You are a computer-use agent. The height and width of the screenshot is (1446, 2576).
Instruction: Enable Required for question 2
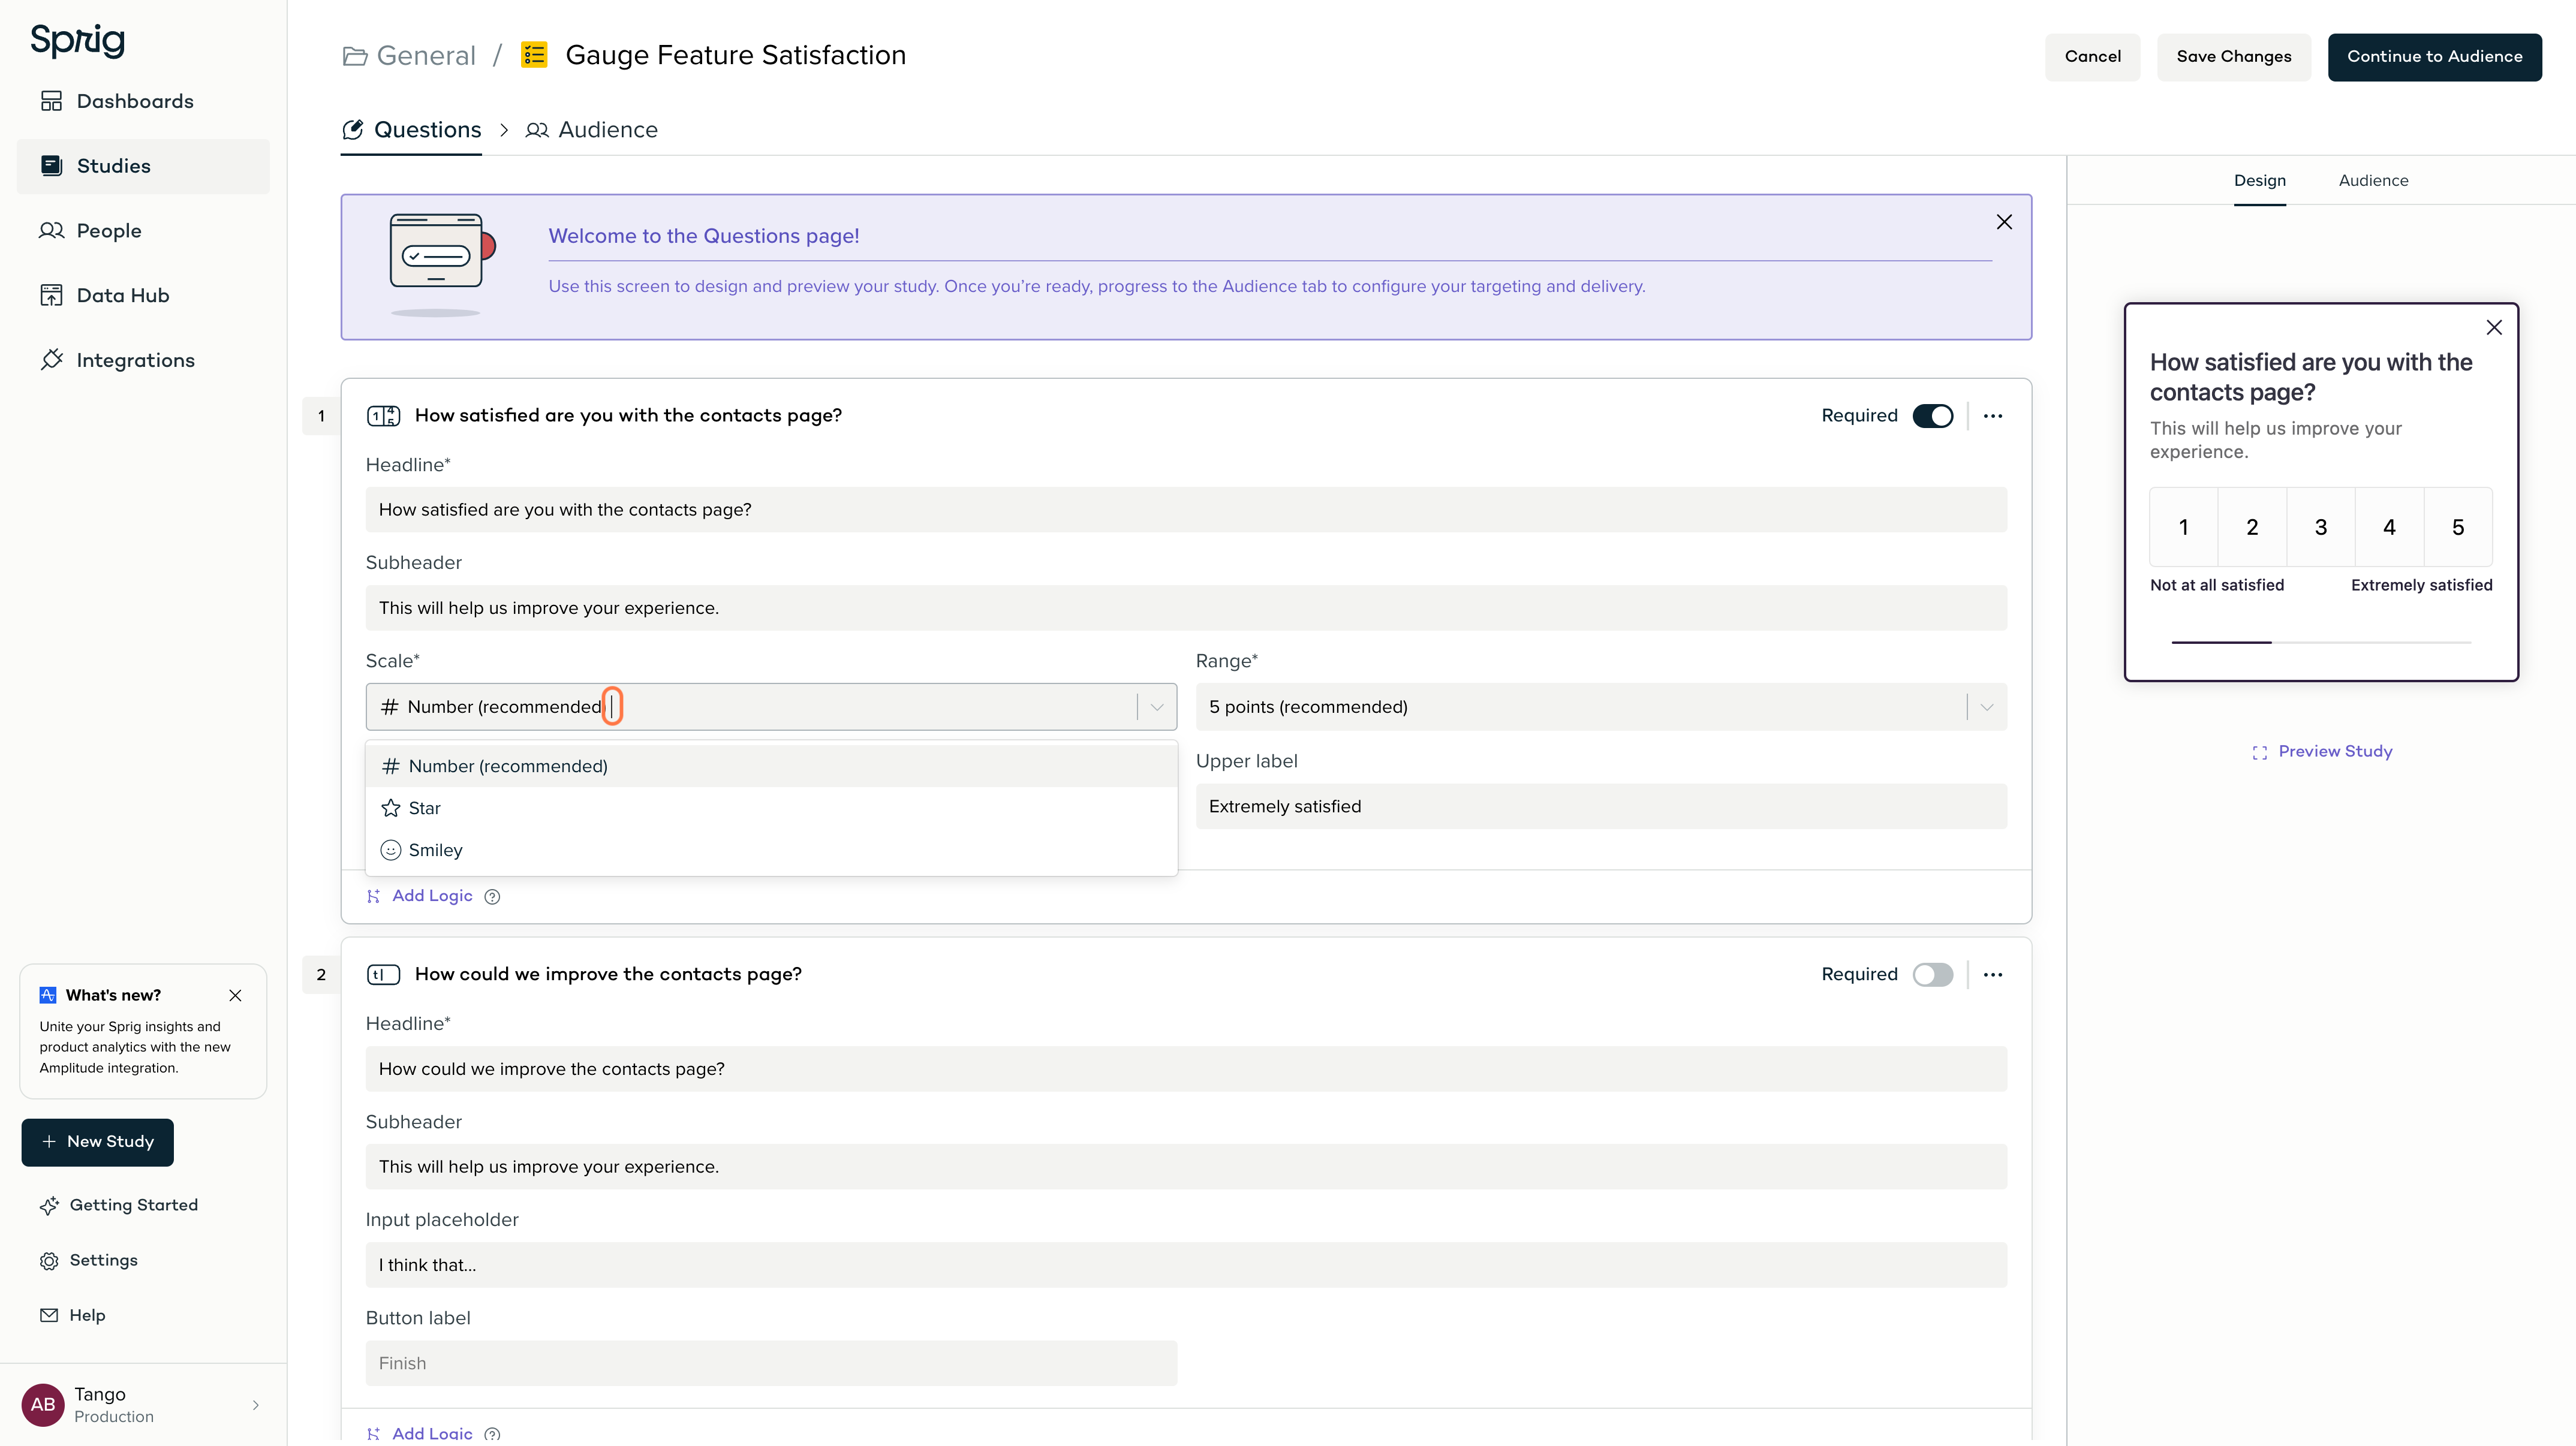click(1932, 974)
